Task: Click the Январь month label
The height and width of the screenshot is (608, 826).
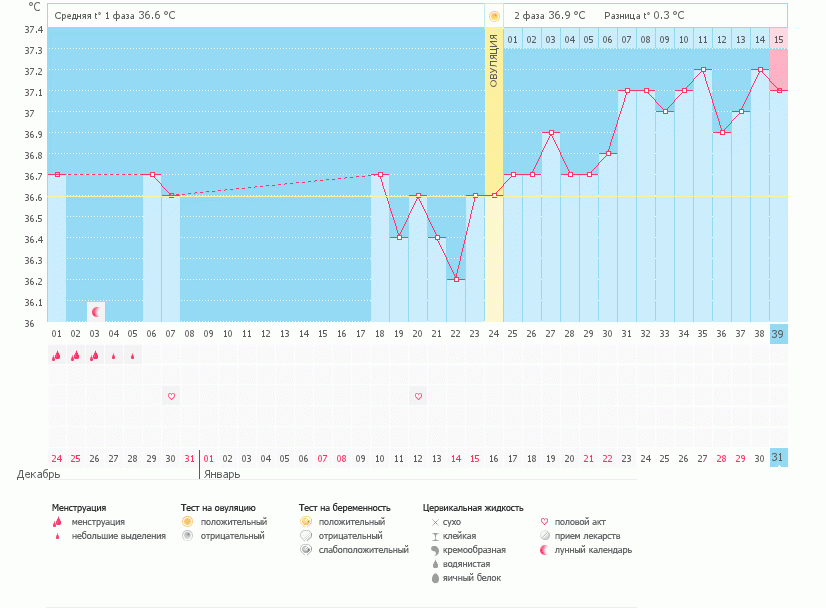Action: [x=222, y=475]
